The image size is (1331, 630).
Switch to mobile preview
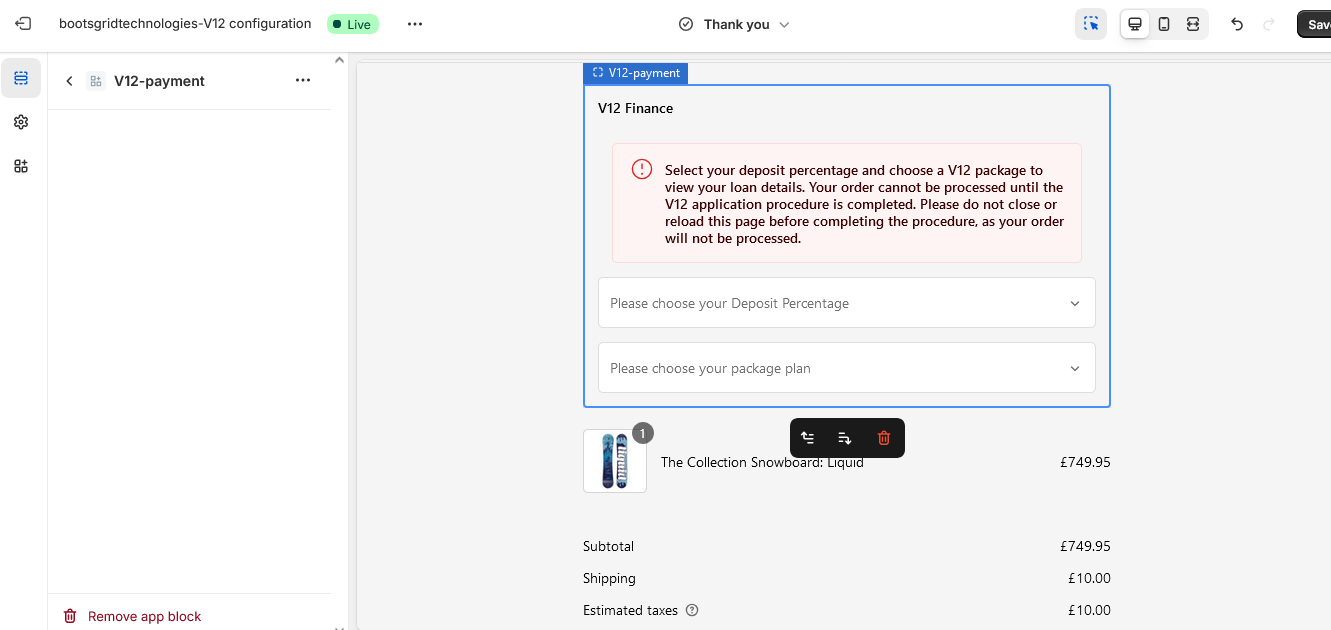(1164, 24)
